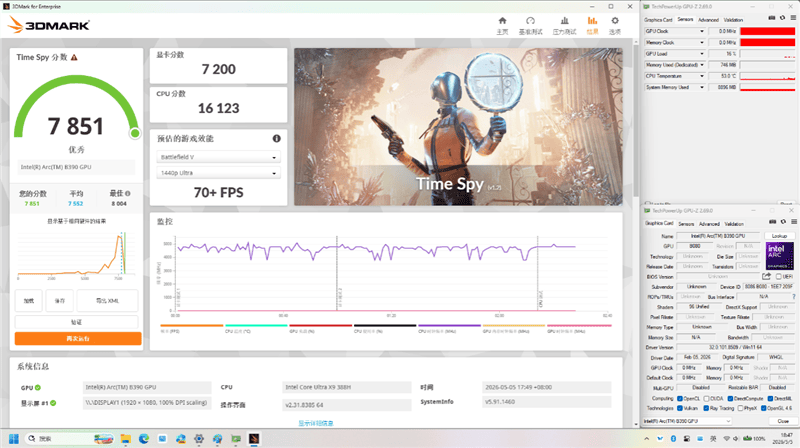
Task: Click the info icon beside estimated game performance
Action: pyautogui.click(x=277, y=138)
